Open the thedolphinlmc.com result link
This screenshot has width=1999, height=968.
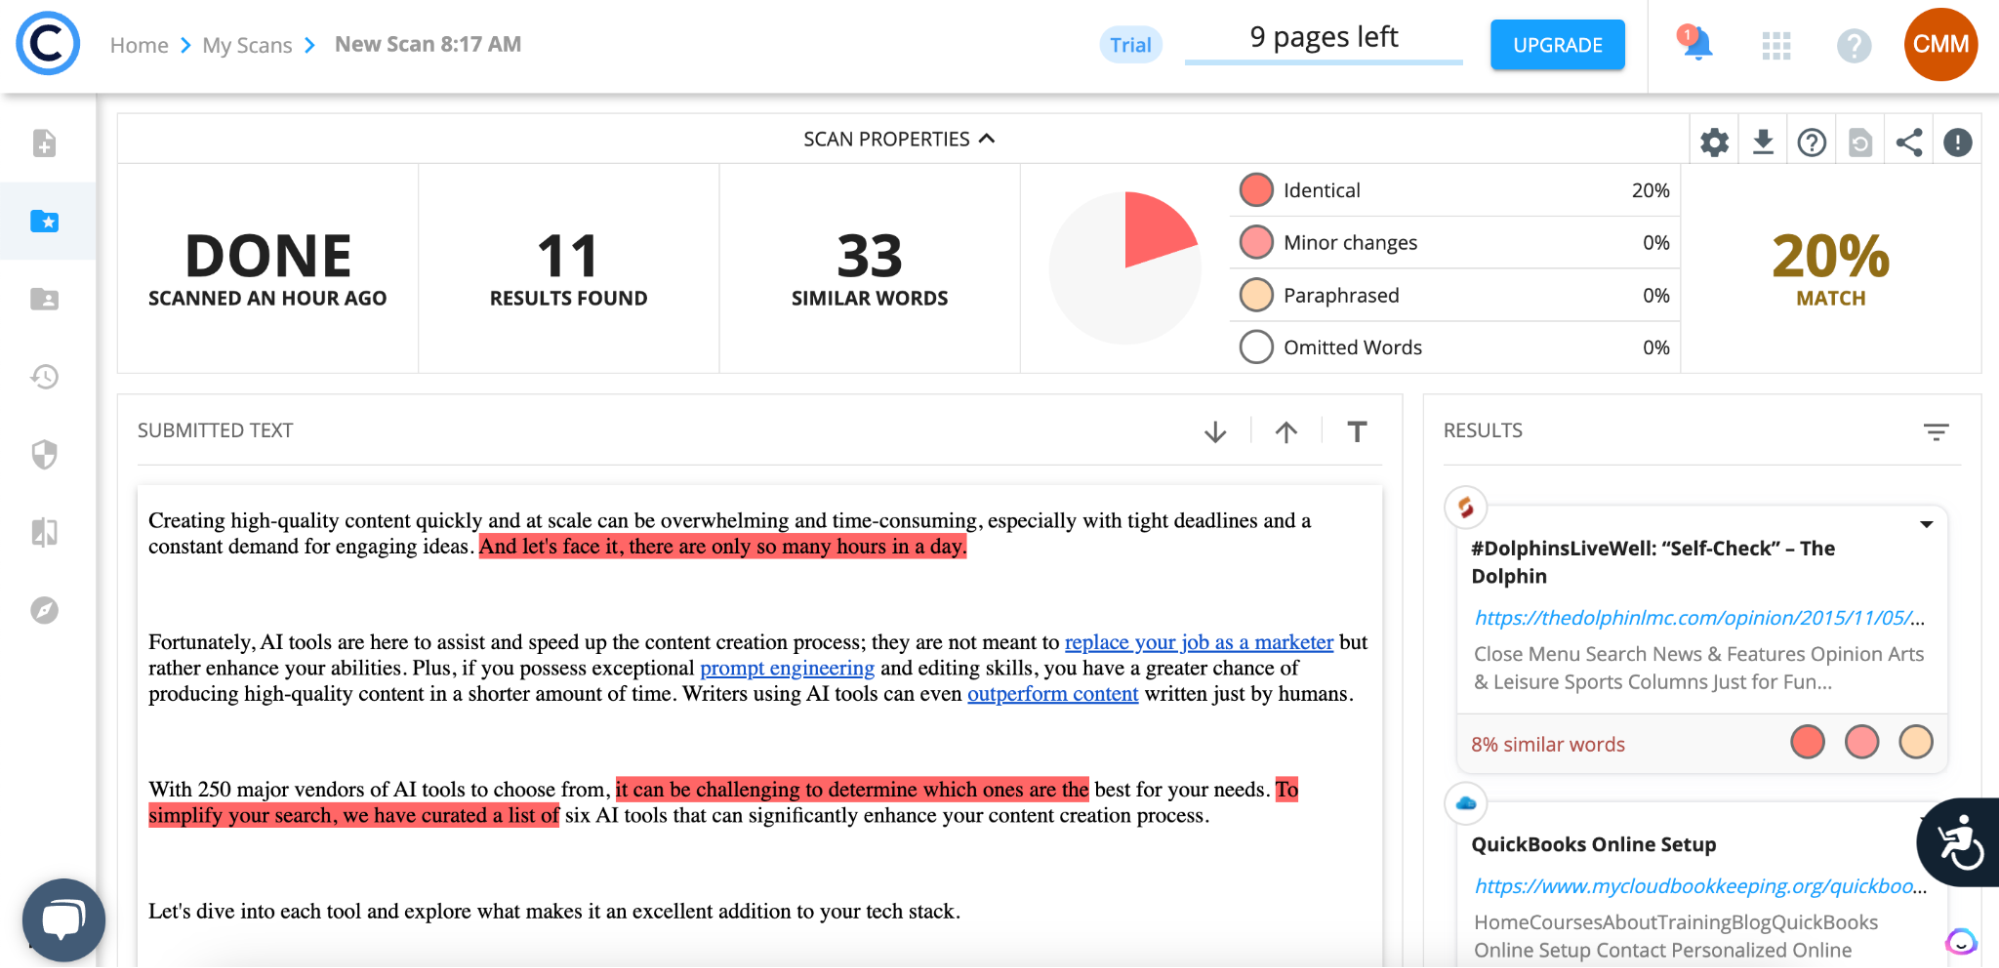[1697, 617]
